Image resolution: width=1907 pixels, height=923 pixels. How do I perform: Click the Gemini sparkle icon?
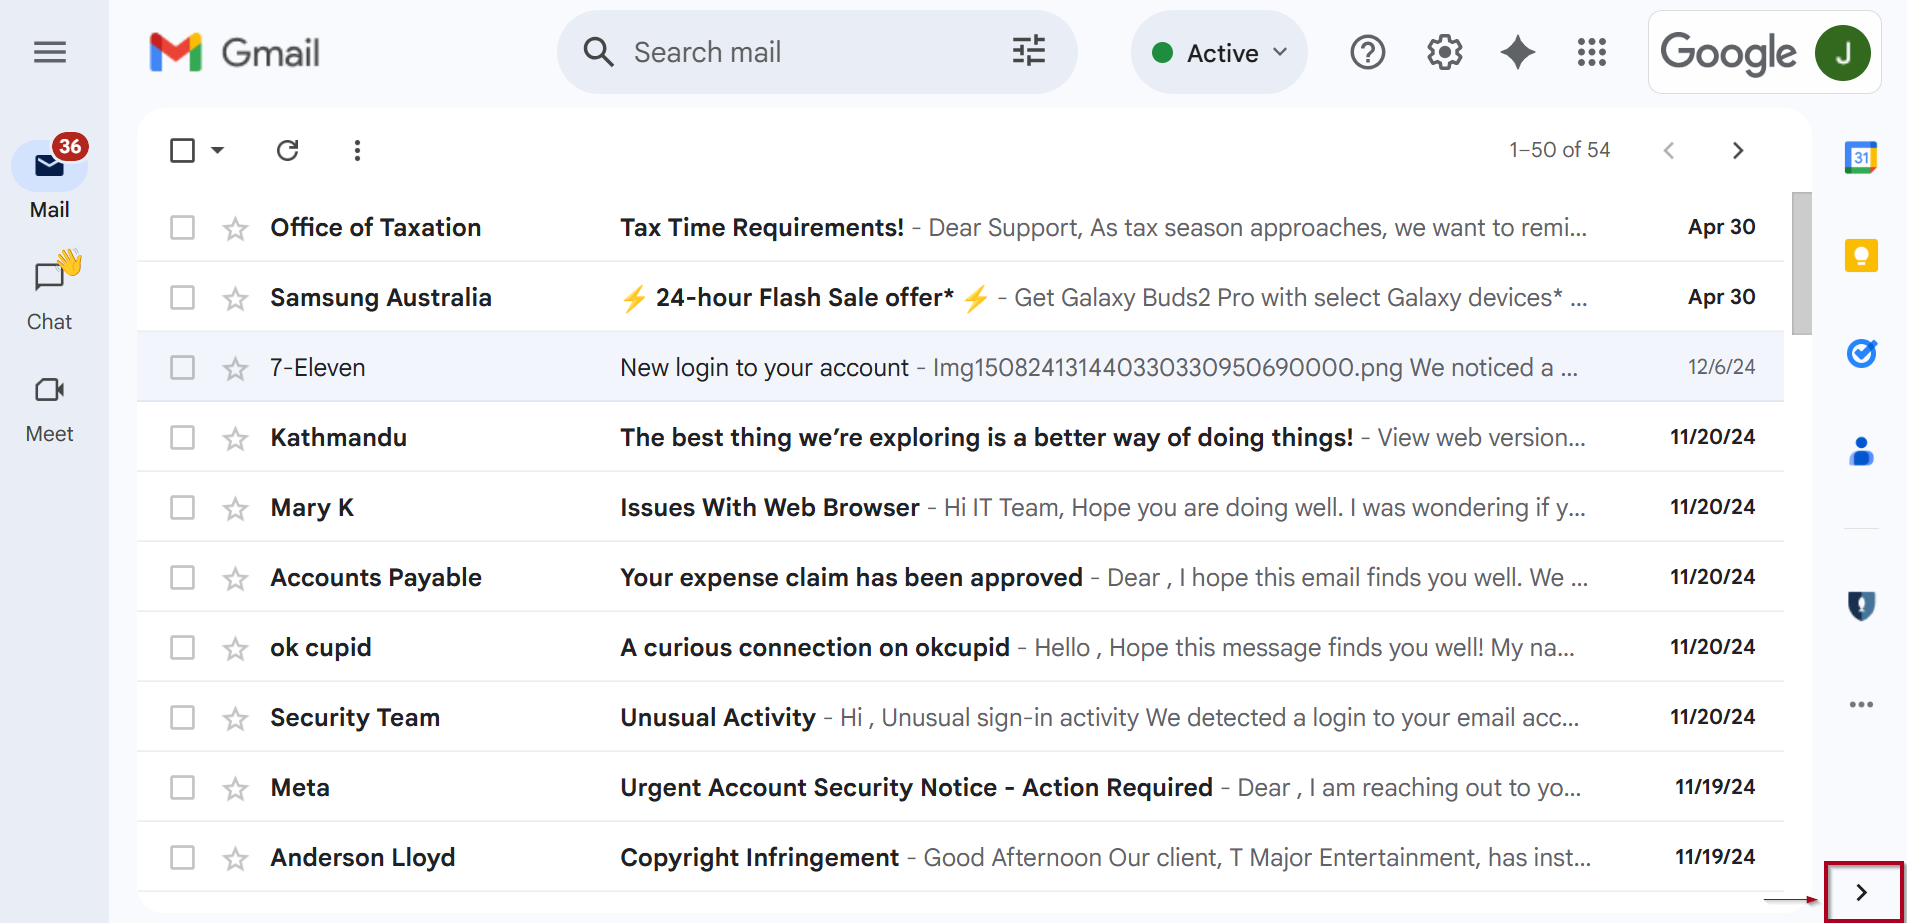(1517, 52)
